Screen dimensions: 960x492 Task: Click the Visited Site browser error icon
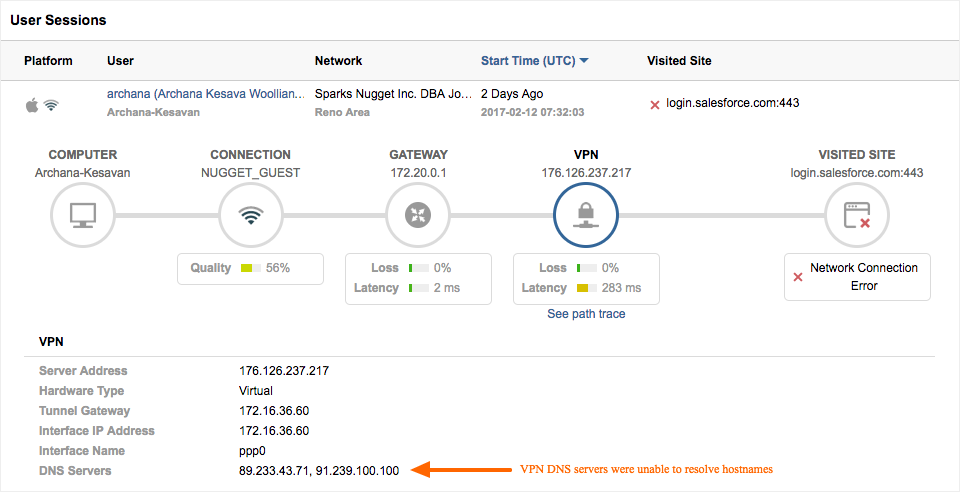[x=857, y=215]
